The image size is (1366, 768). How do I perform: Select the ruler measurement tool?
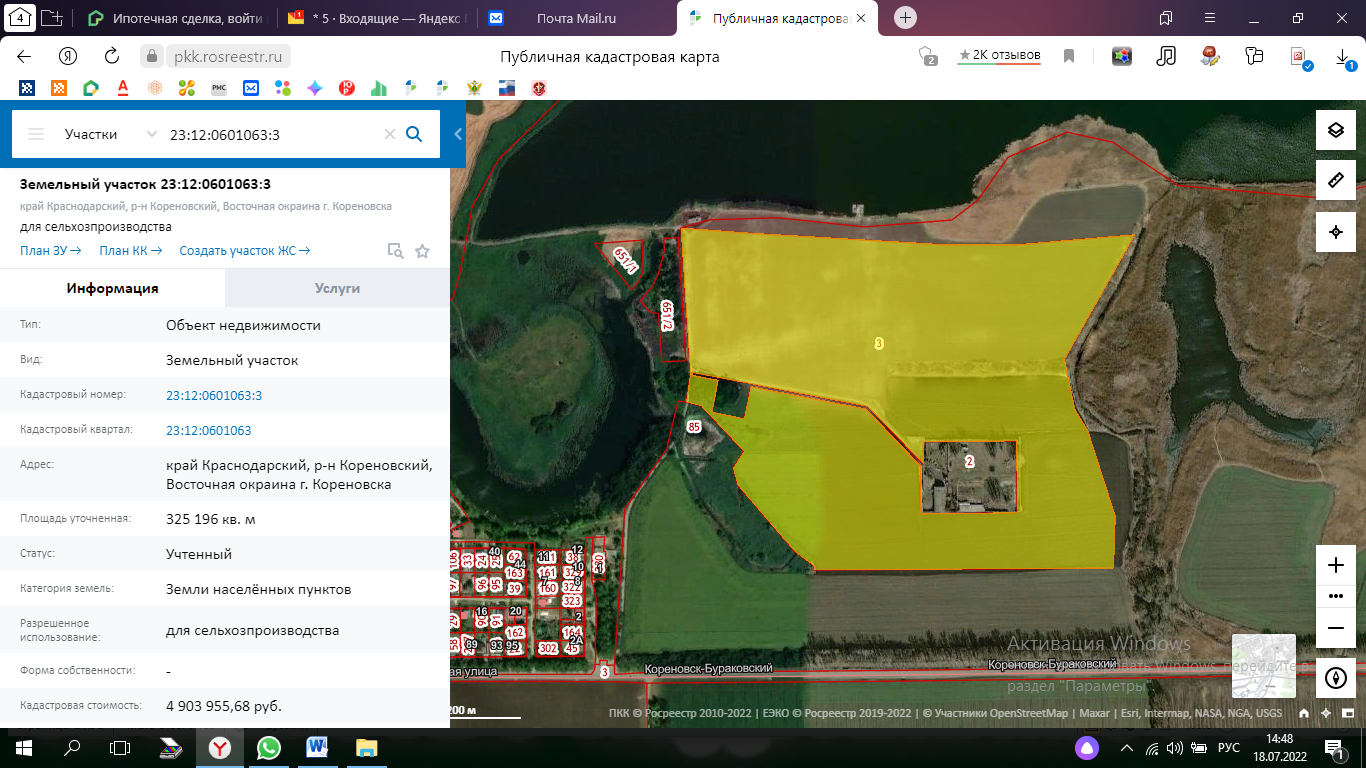point(1335,181)
